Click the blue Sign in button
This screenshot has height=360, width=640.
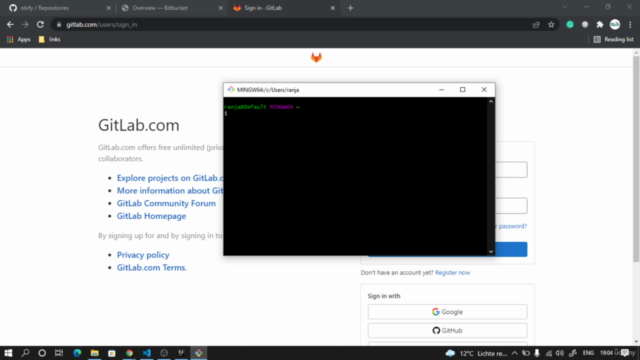(x=511, y=249)
